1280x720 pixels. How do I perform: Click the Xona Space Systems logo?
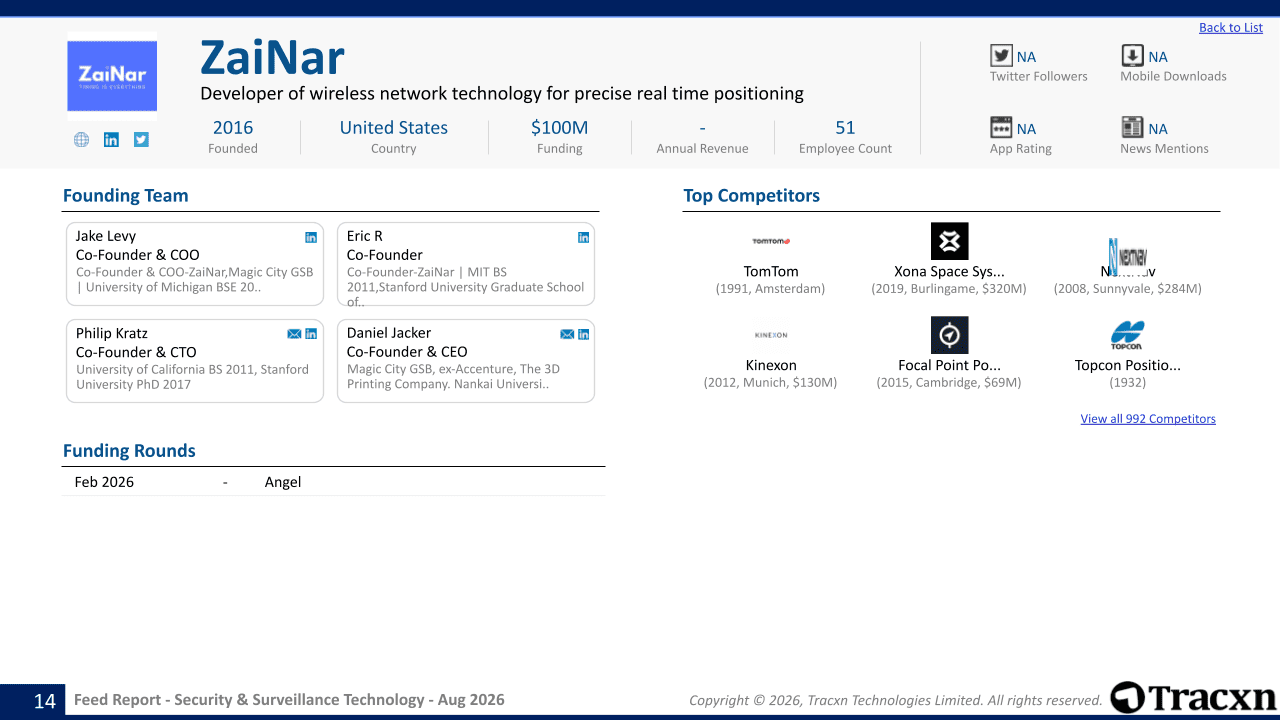pyautogui.click(x=950, y=241)
